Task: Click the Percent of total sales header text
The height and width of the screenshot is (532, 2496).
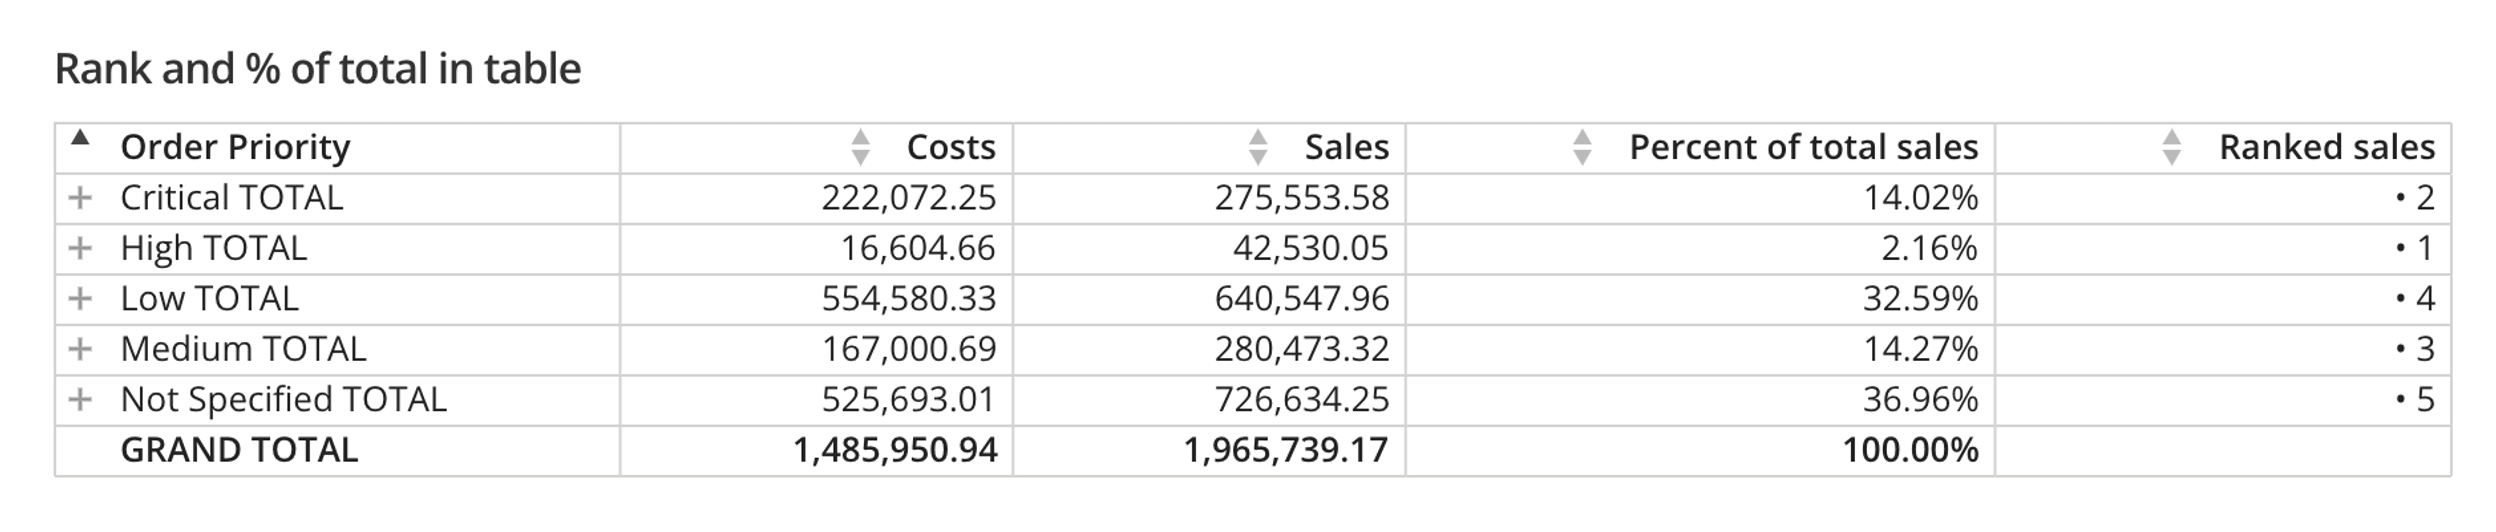Action: pos(1804,147)
